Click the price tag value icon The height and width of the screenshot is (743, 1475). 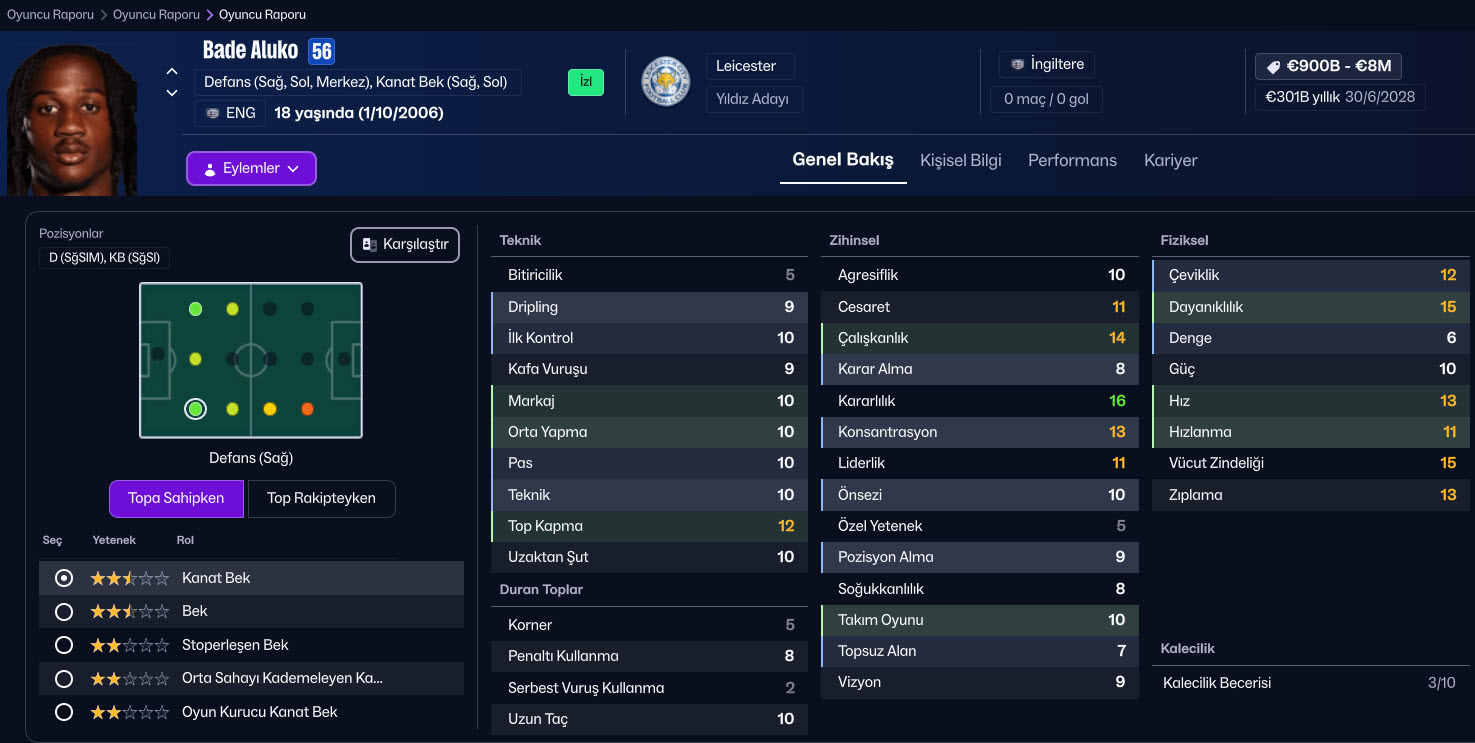coord(1273,67)
